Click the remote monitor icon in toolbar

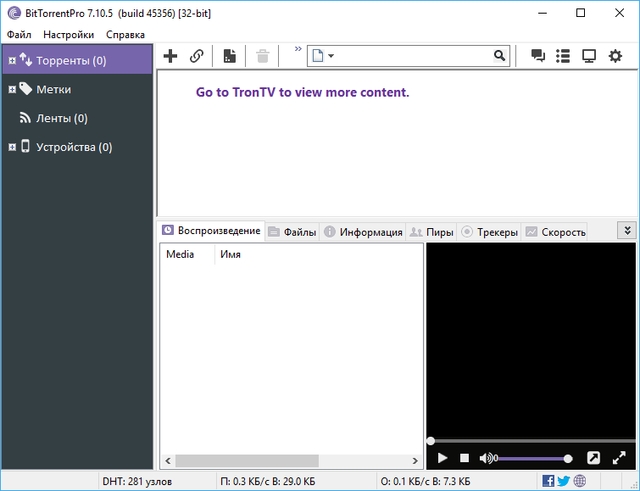(589, 56)
